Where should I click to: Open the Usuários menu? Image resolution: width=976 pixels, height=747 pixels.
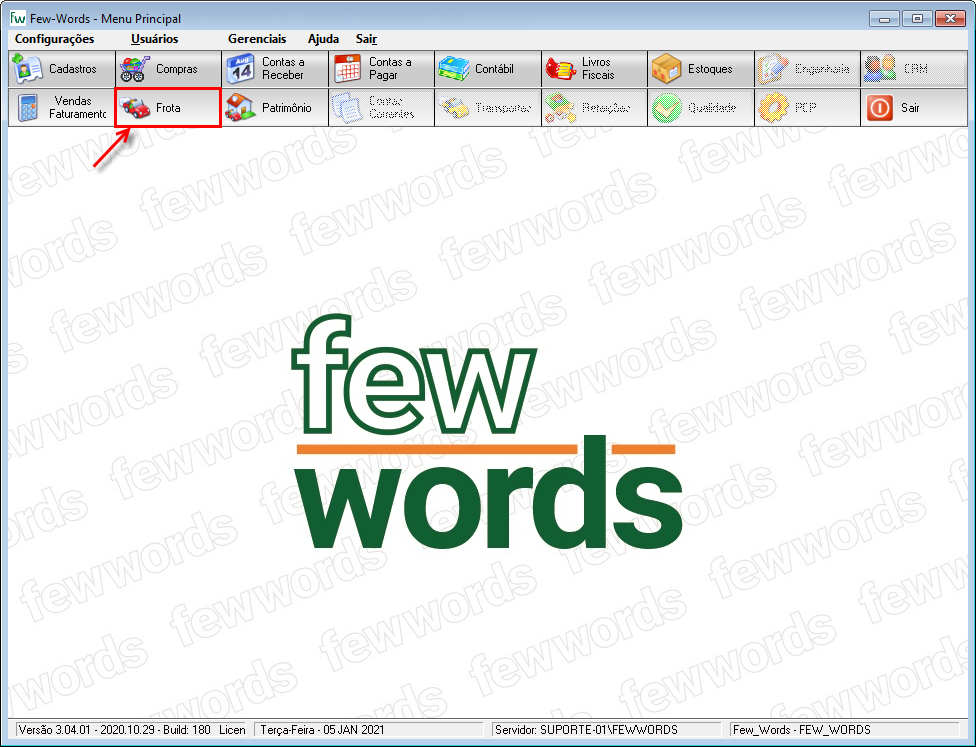[x=154, y=39]
